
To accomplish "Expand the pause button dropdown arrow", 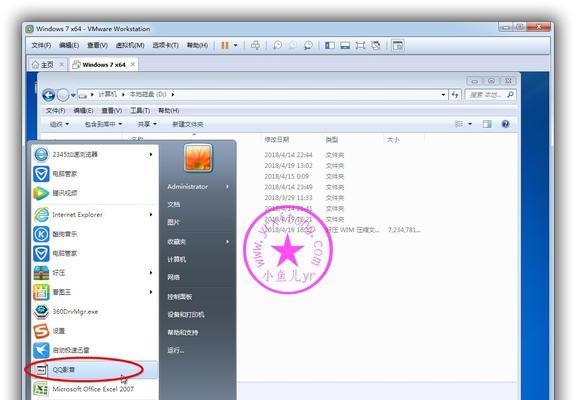I will tap(235, 45).
